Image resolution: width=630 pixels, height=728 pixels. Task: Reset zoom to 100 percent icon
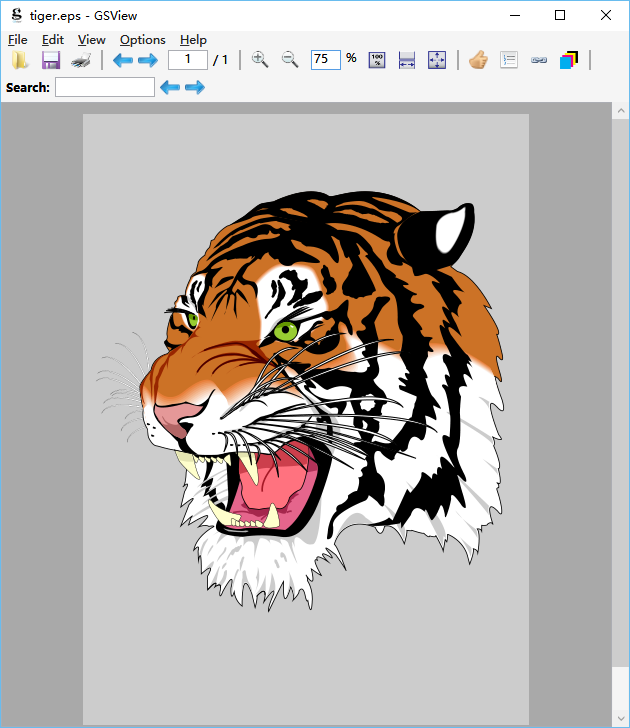[377, 60]
